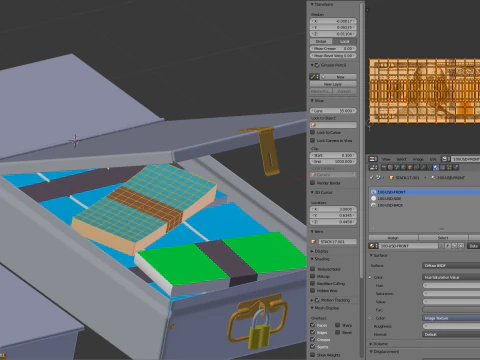The image size is (480, 360).
Task: Switch to the Render properties tab icon
Action: point(384,167)
